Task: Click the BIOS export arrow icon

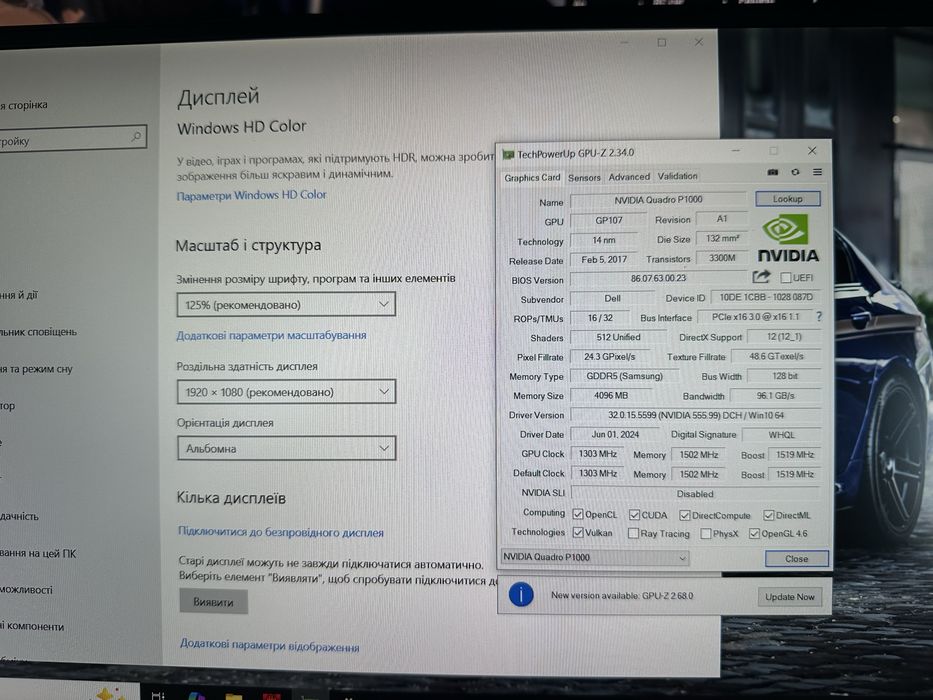Action: coord(761,277)
